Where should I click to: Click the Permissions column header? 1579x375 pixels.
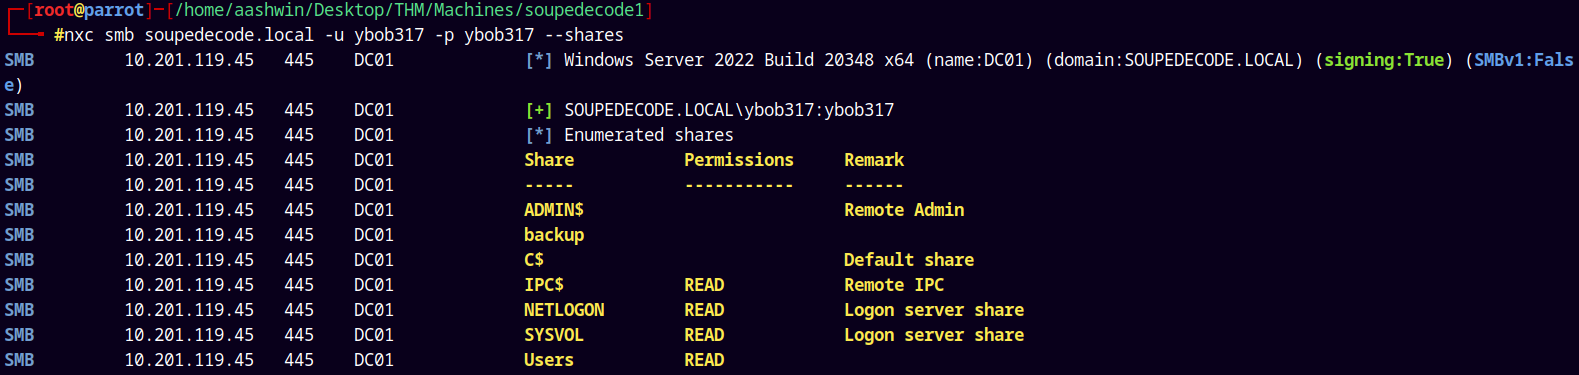pyautogui.click(x=739, y=160)
